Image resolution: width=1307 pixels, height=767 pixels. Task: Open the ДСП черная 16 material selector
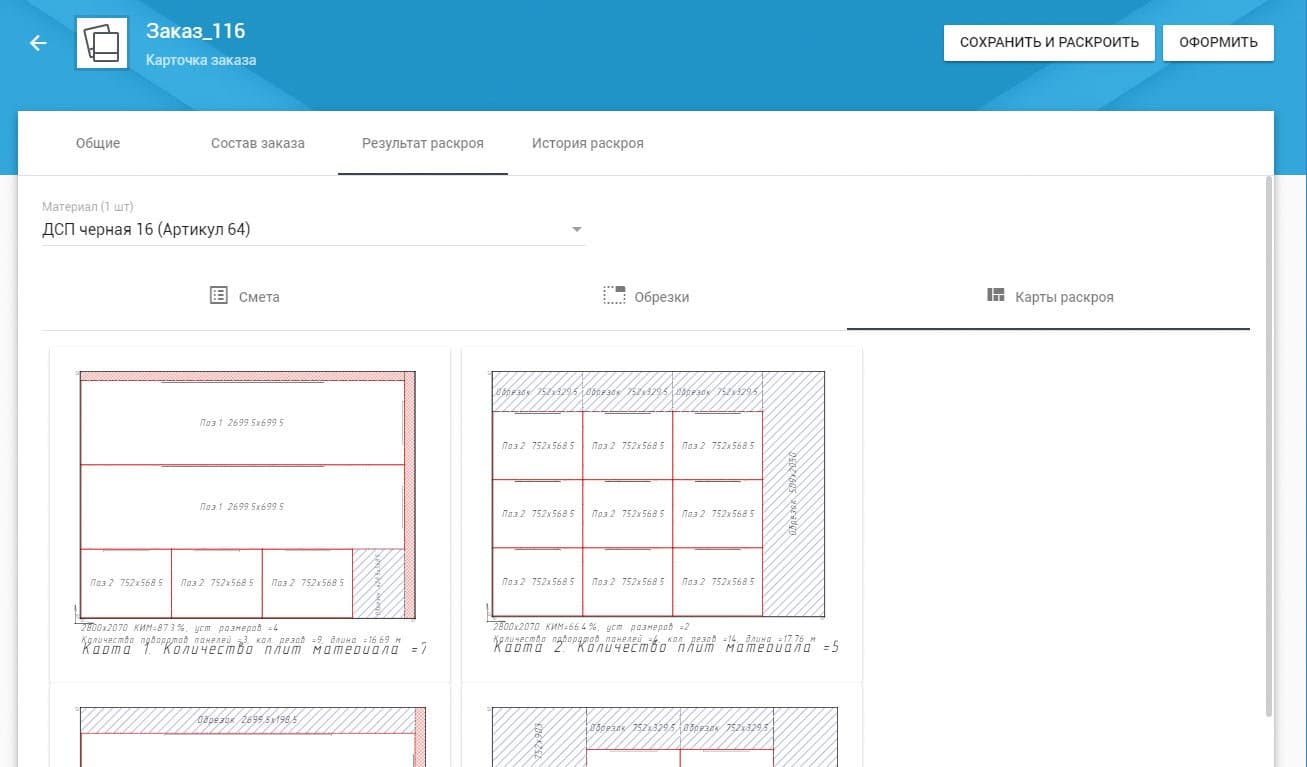coord(313,229)
